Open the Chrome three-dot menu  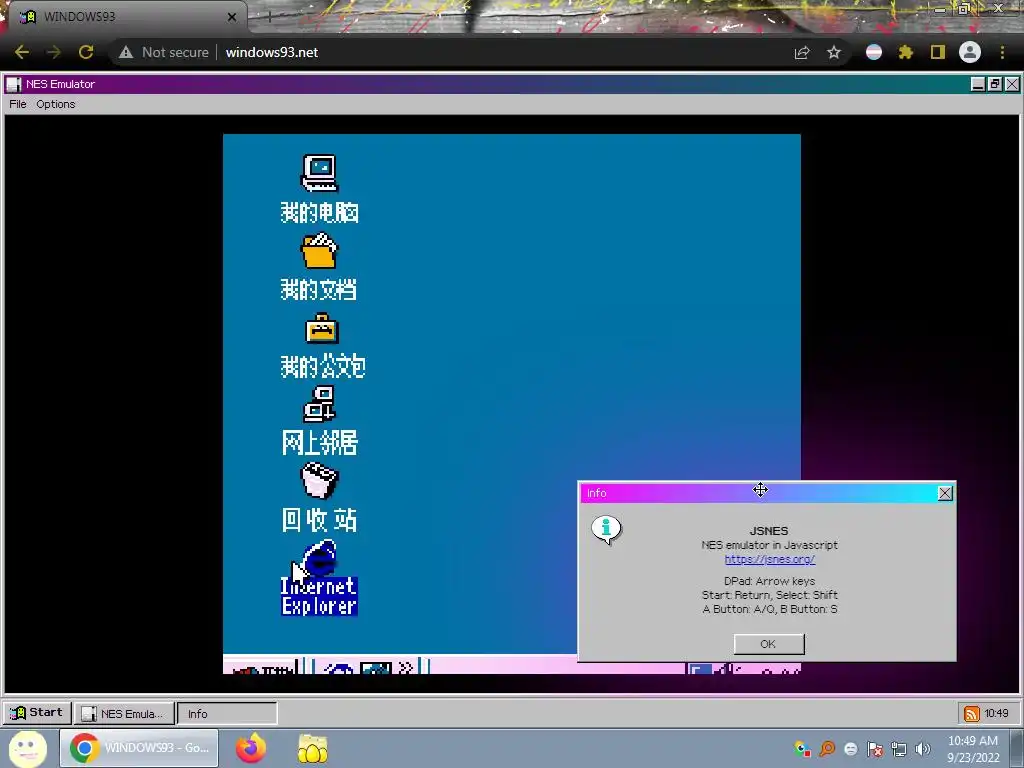tap(1002, 52)
